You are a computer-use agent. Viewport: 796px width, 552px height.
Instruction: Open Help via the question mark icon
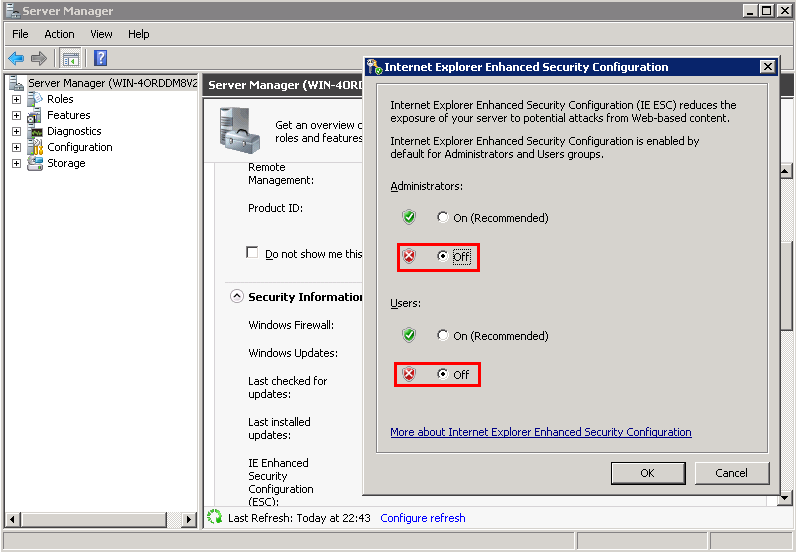[x=100, y=58]
